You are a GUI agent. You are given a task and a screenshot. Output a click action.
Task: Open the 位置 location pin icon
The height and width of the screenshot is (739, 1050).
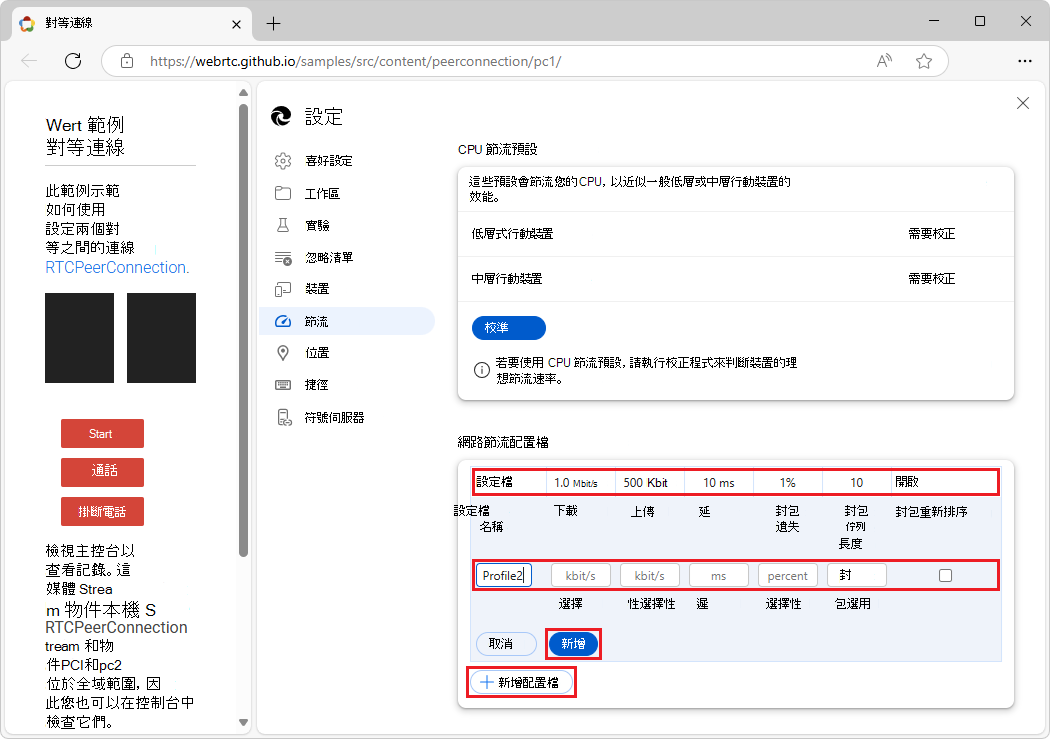(284, 352)
